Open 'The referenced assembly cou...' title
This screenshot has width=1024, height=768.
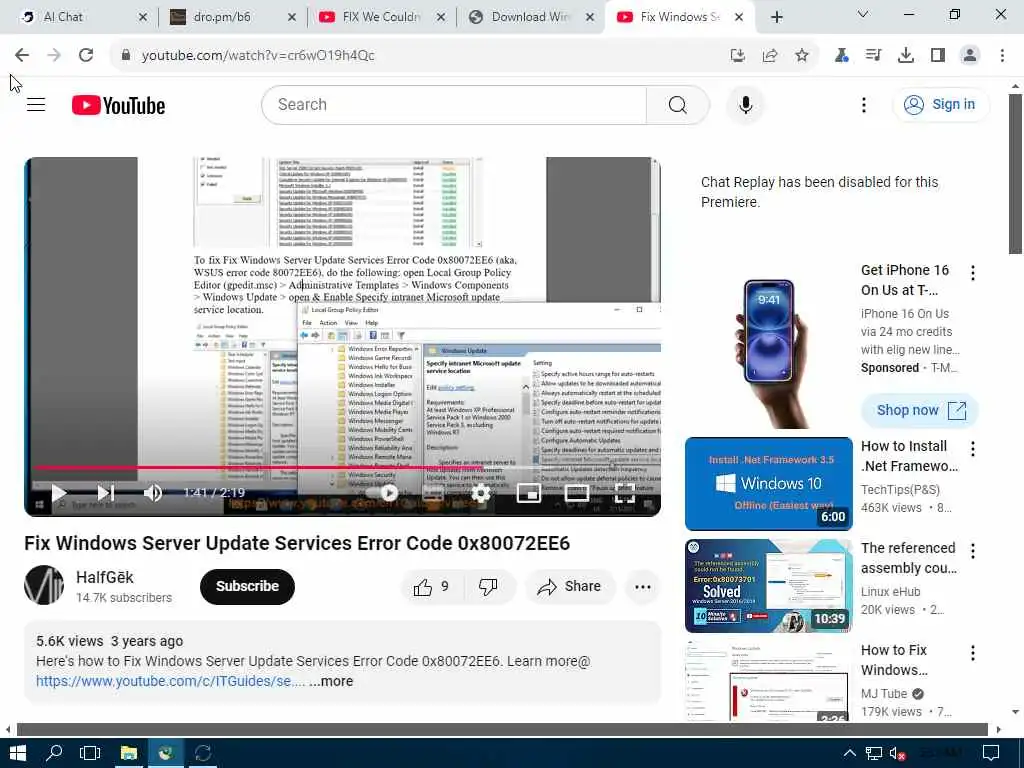pyautogui.click(x=909, y=558)
